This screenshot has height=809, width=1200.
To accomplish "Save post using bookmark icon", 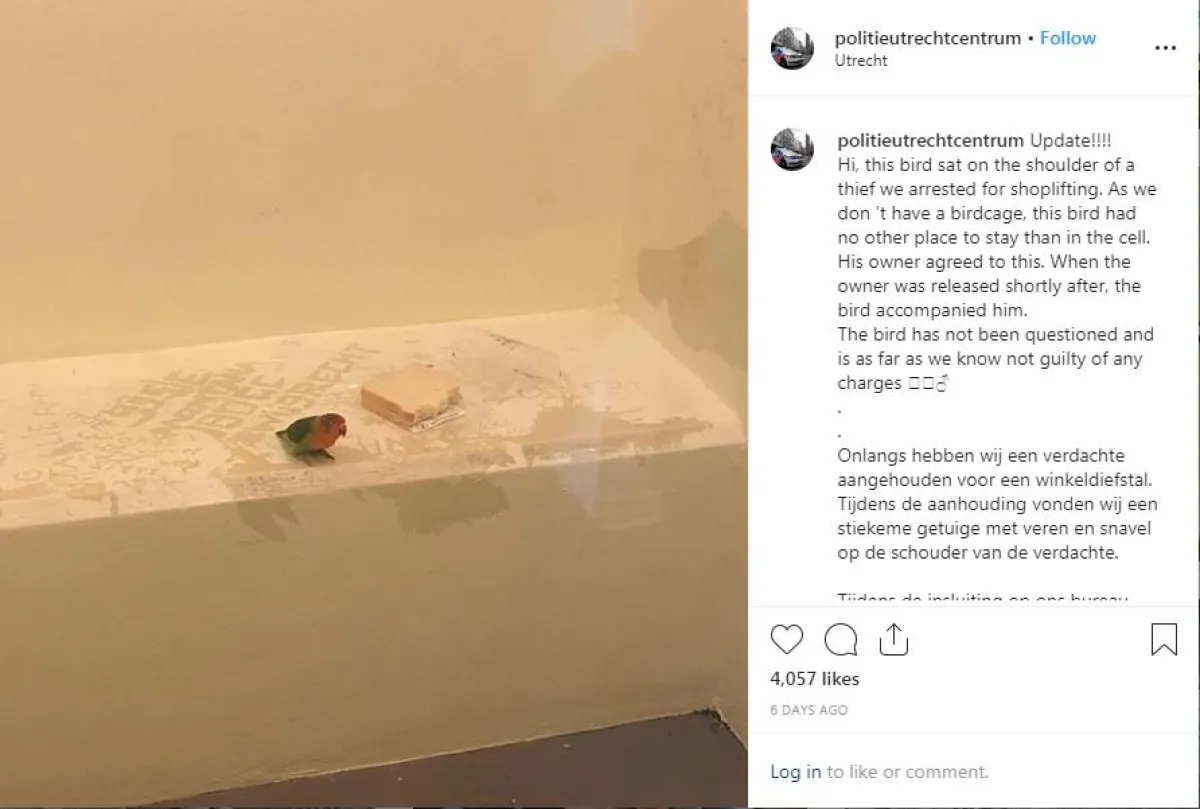I will pos(1164,639).
